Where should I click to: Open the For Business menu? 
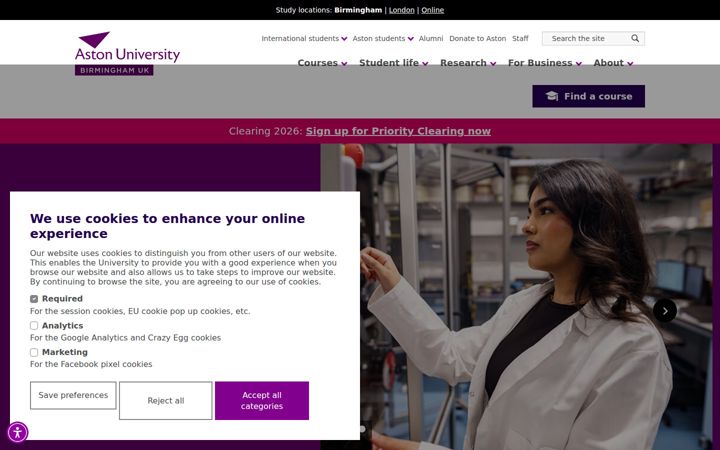coord(545,63)
